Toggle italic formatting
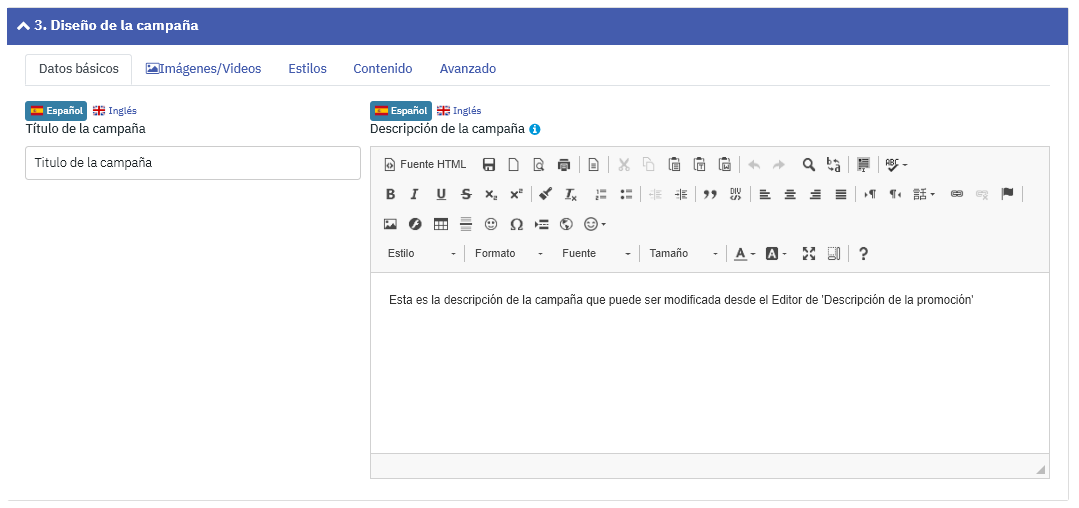The width and height of the screenshot is (1079, 508). pos(414,194)
